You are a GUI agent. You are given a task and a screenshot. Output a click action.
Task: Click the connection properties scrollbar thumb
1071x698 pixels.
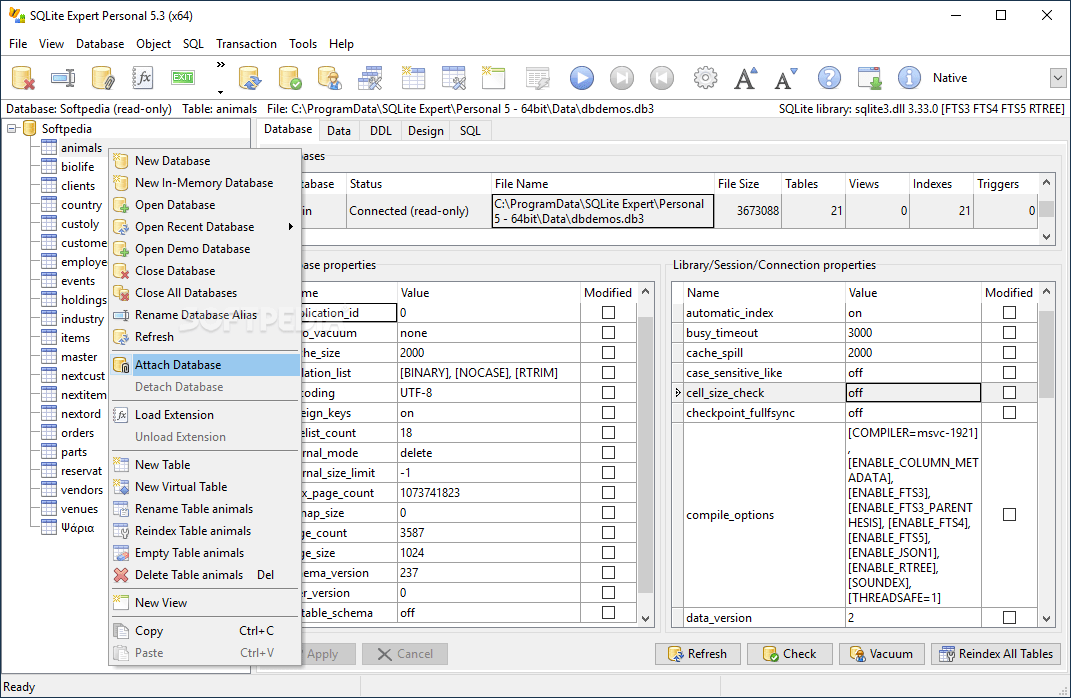pos(1046,354)
